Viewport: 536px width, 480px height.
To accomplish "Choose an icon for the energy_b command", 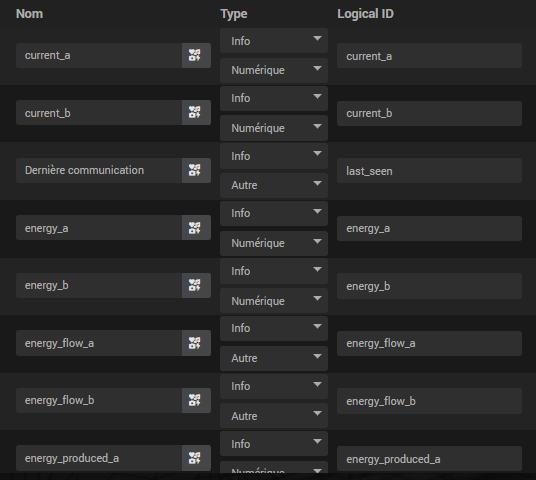I will point(196,285).
